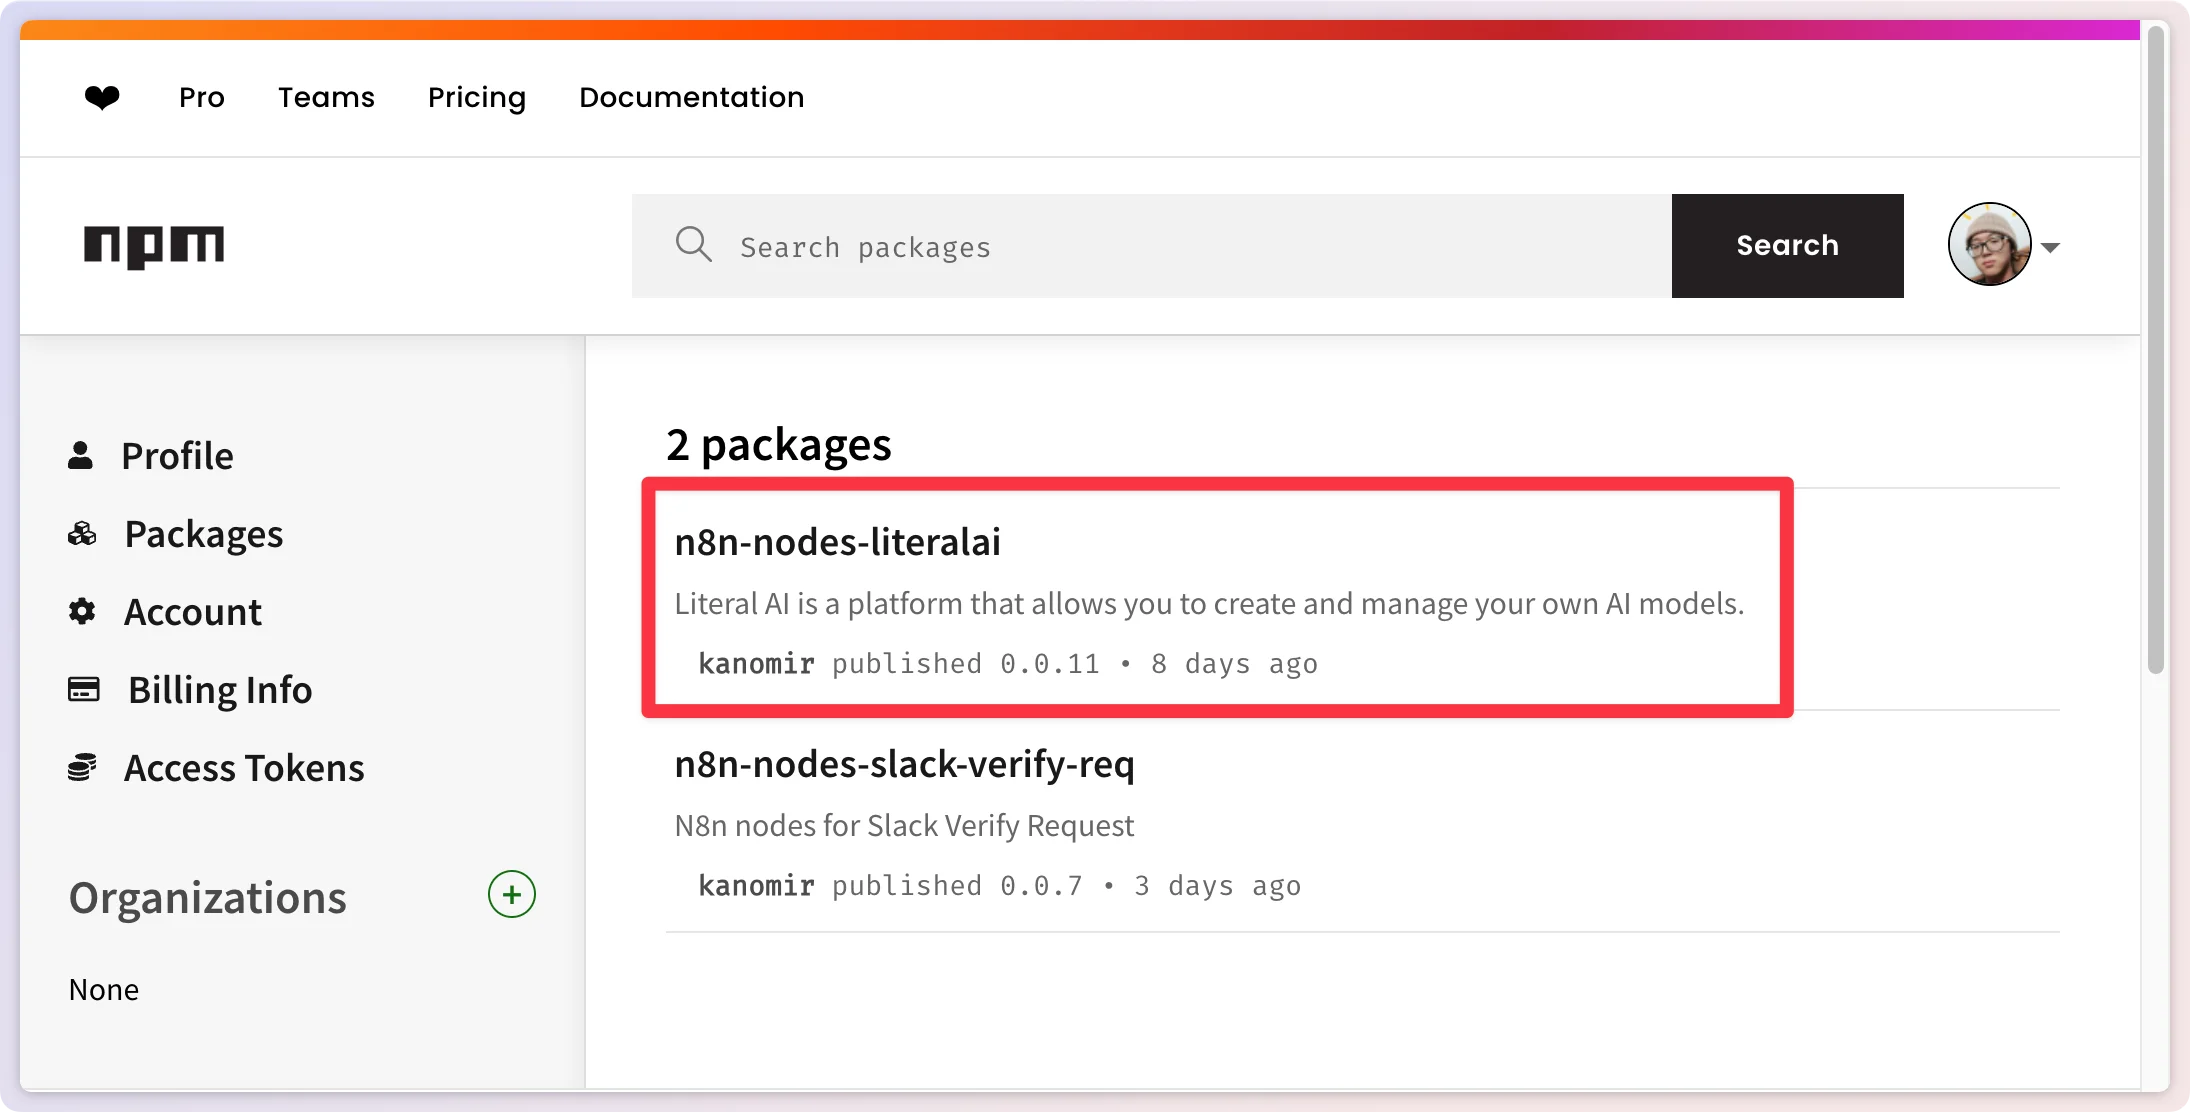Image resolution: width=2190 pixels, height=1112 pixels.
Task: Click the magnifying glass search icon
Action: click(693, 245)
